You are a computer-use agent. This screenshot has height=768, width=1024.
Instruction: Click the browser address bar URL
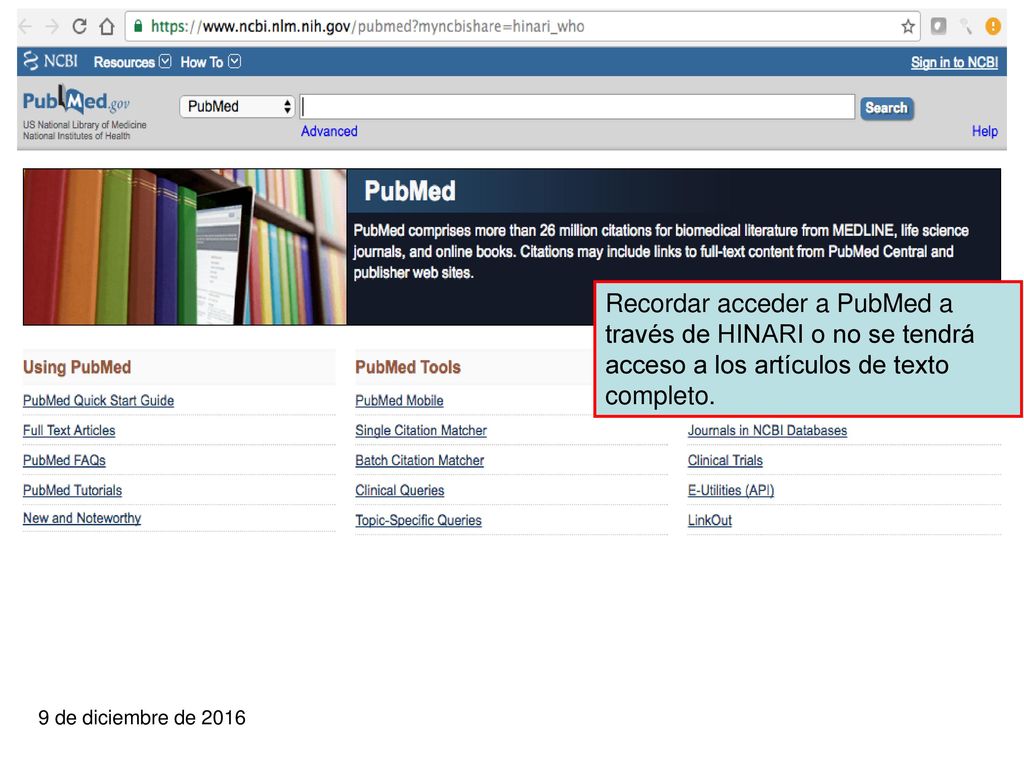(x=367, y=27)
